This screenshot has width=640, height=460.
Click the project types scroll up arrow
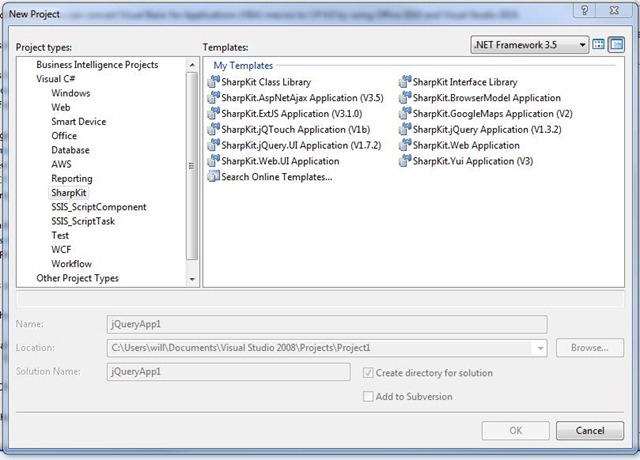192,65
